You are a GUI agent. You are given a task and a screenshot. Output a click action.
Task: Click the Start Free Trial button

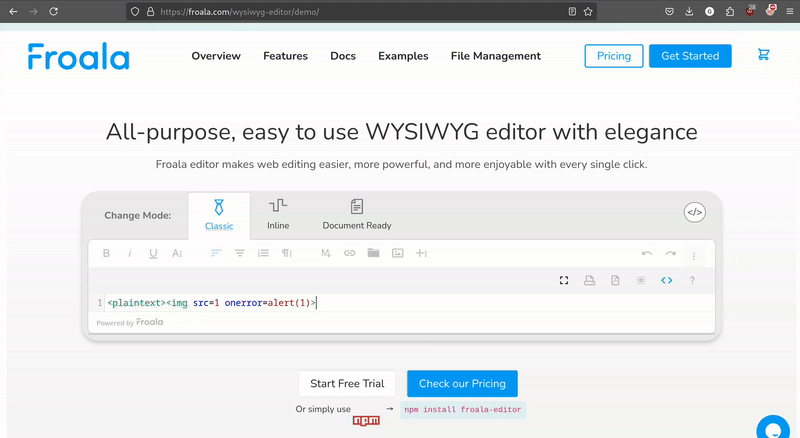coord(347,384)
